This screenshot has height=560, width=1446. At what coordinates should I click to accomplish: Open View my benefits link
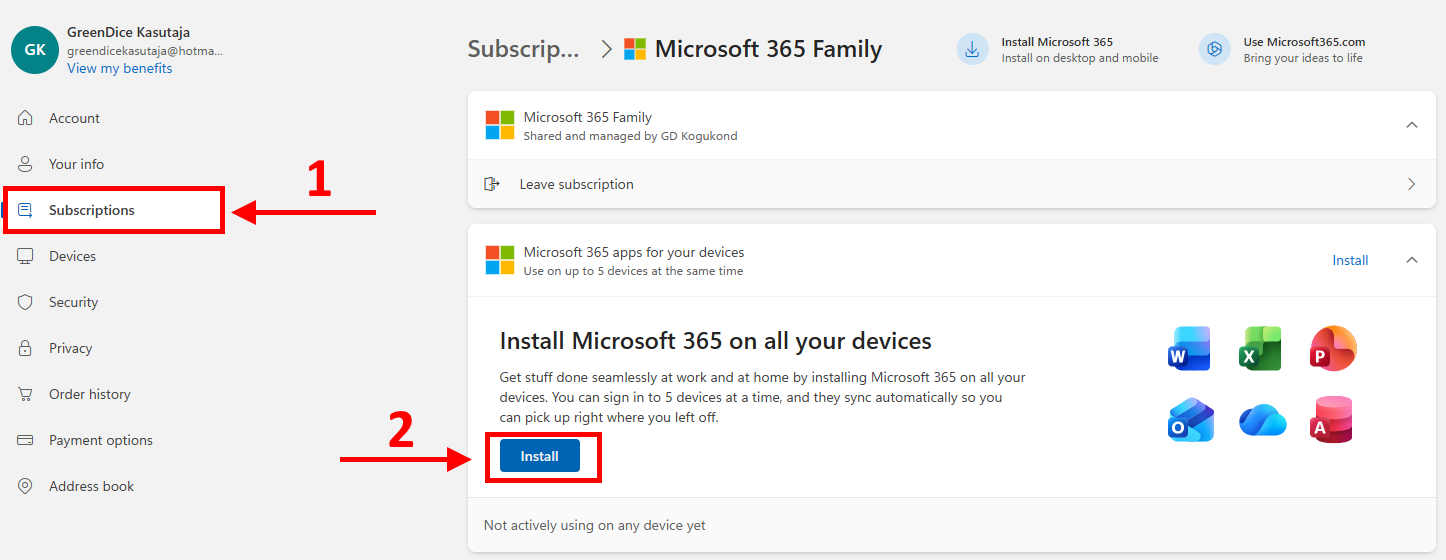click(120, 68)
